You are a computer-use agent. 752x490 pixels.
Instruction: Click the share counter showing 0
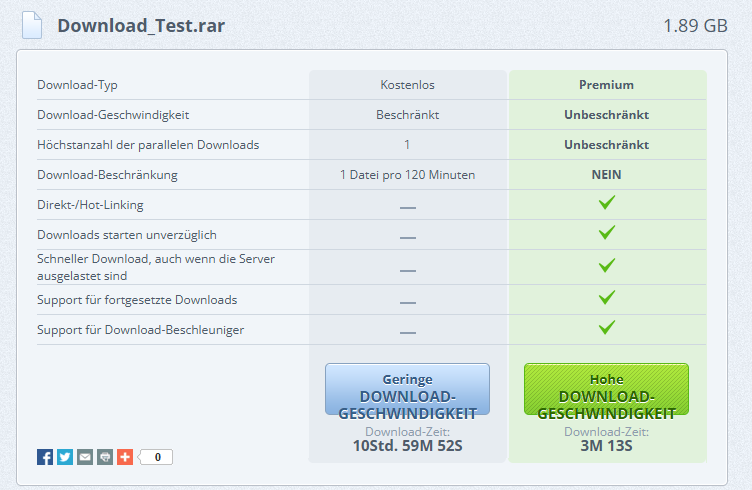point(156,457)
